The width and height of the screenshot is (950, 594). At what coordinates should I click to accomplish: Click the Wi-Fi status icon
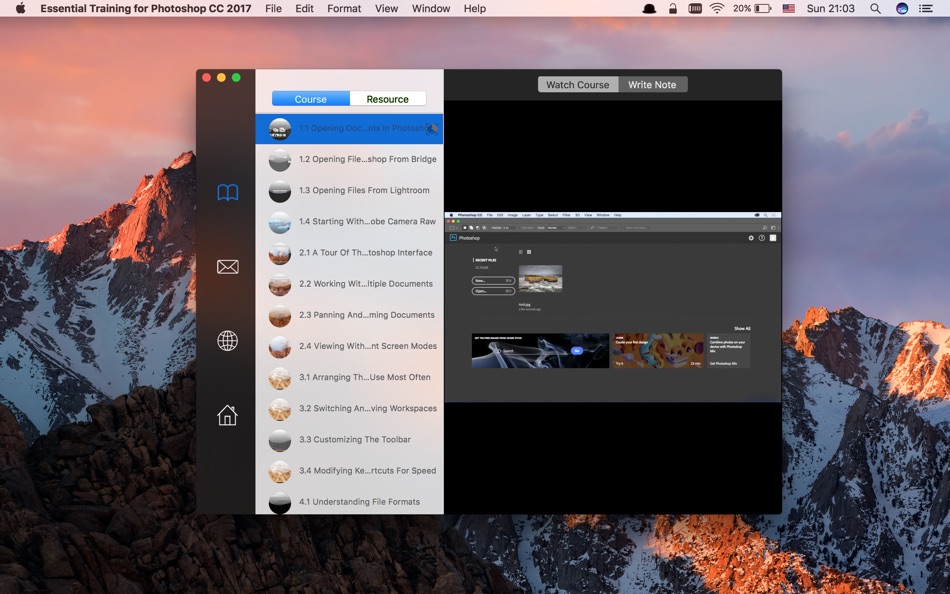point(717,8)
